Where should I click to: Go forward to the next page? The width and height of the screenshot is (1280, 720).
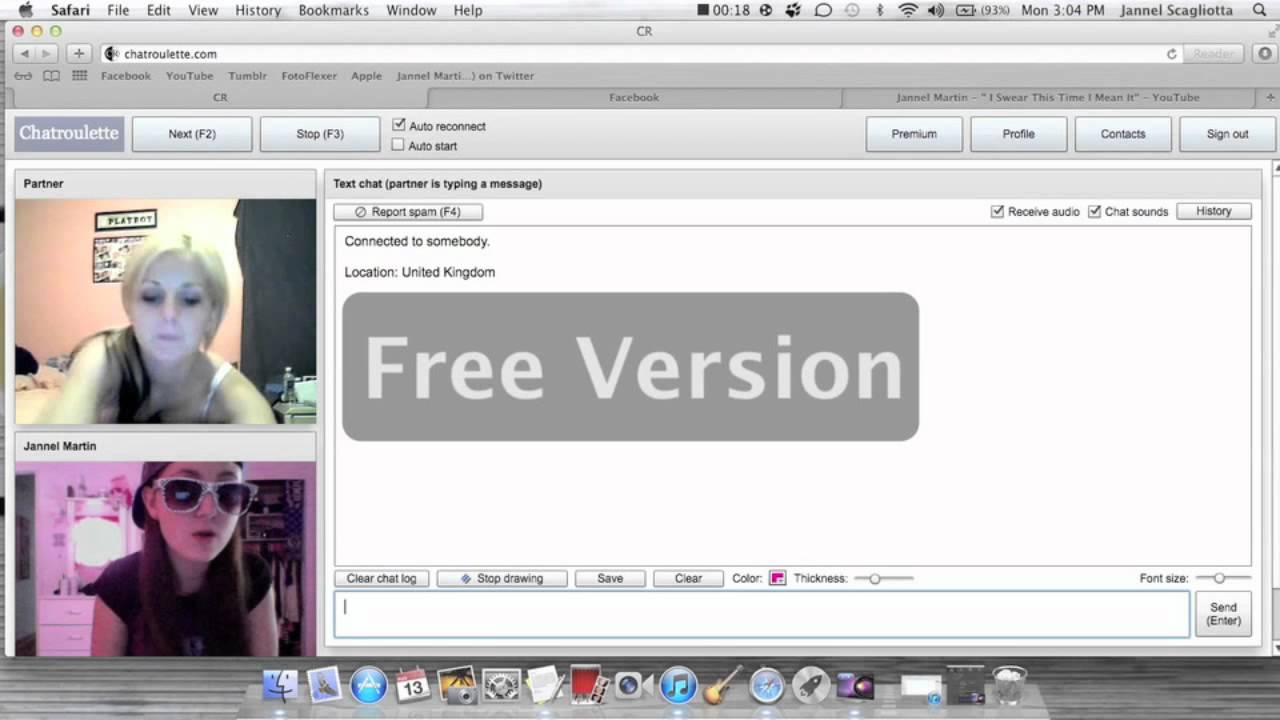click(x=47, y=54)
